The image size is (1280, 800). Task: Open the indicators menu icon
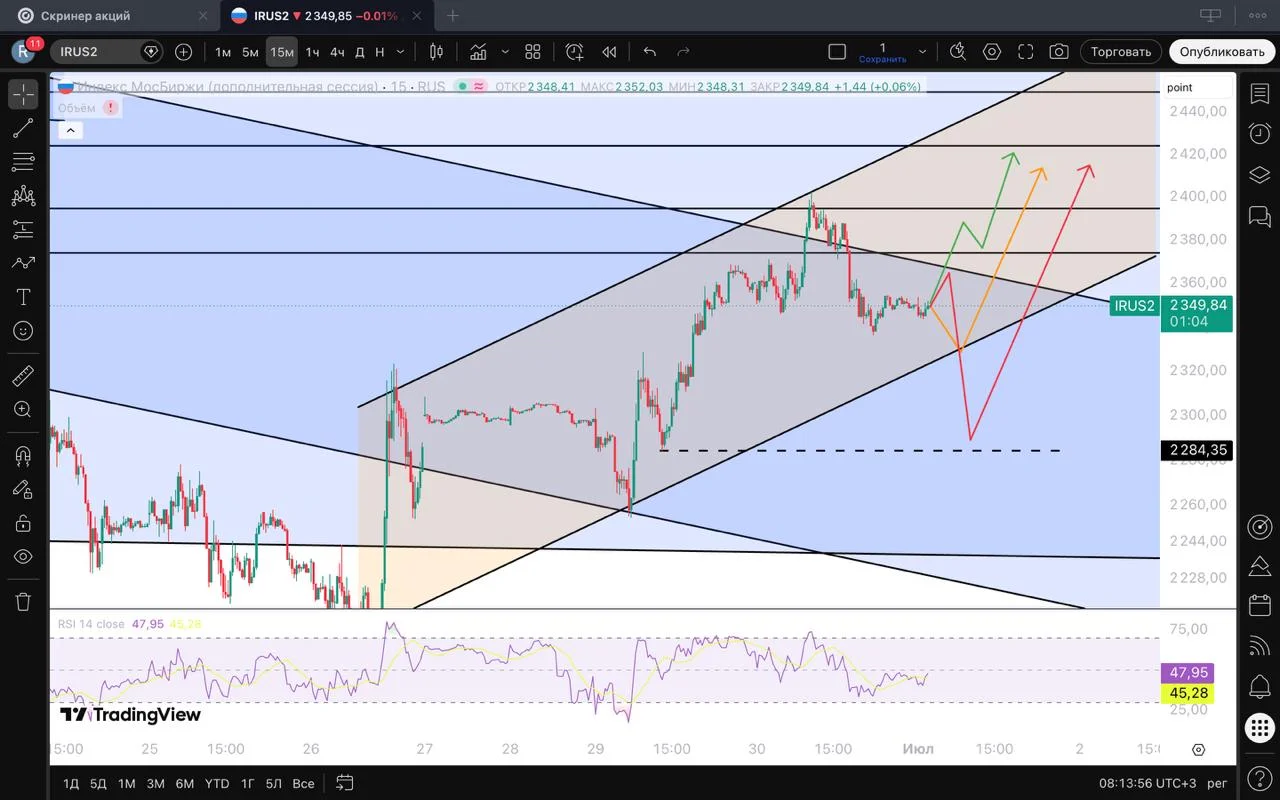tap(478, 52)
